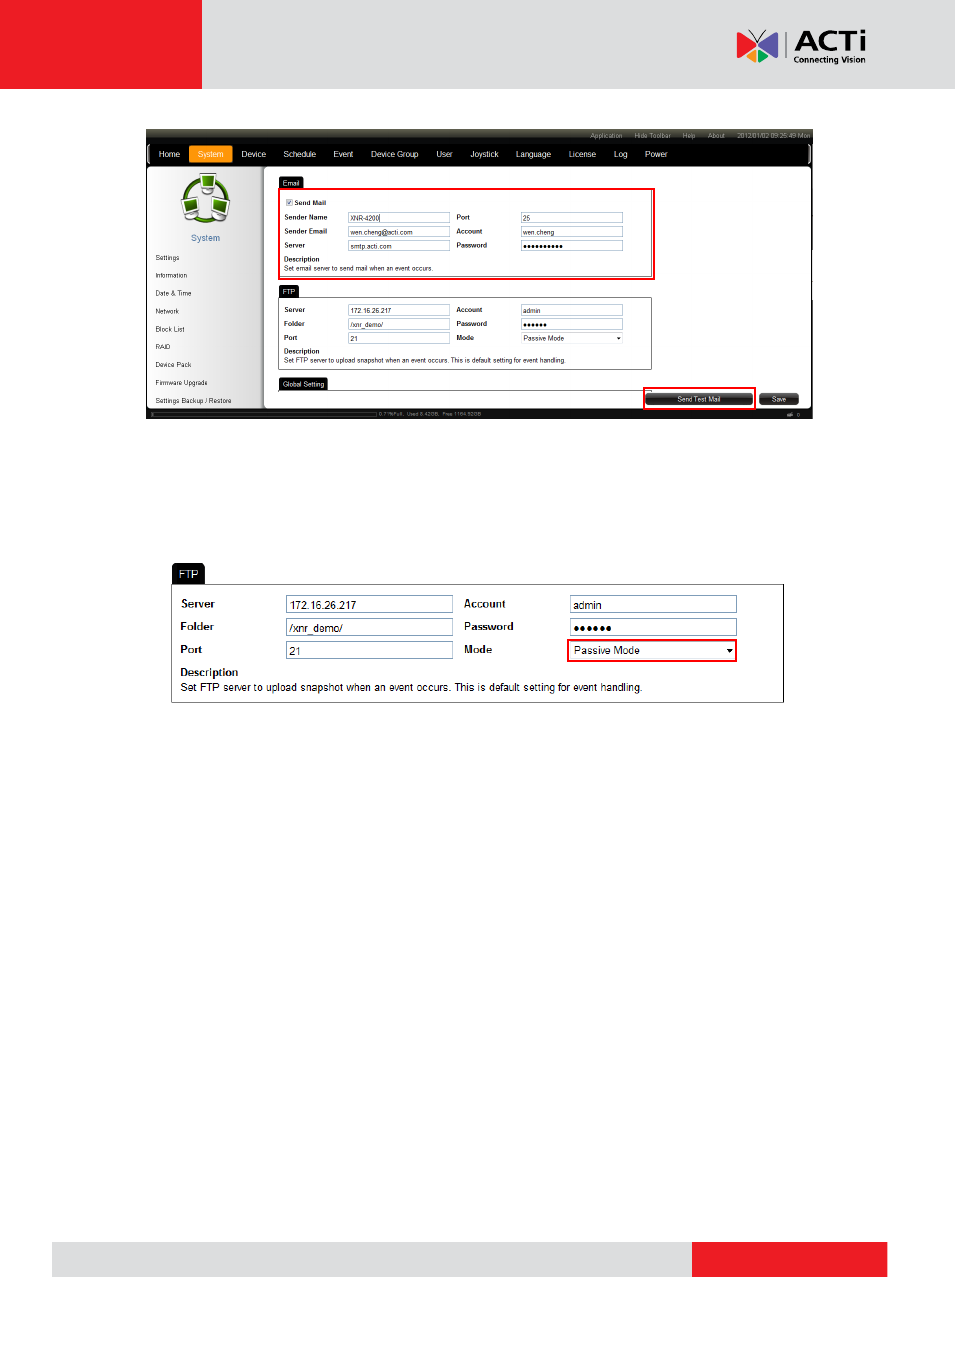This screenshot has height=1350, width=955.
Task: Click the Send Test Mail button
Action: (699, 399)
